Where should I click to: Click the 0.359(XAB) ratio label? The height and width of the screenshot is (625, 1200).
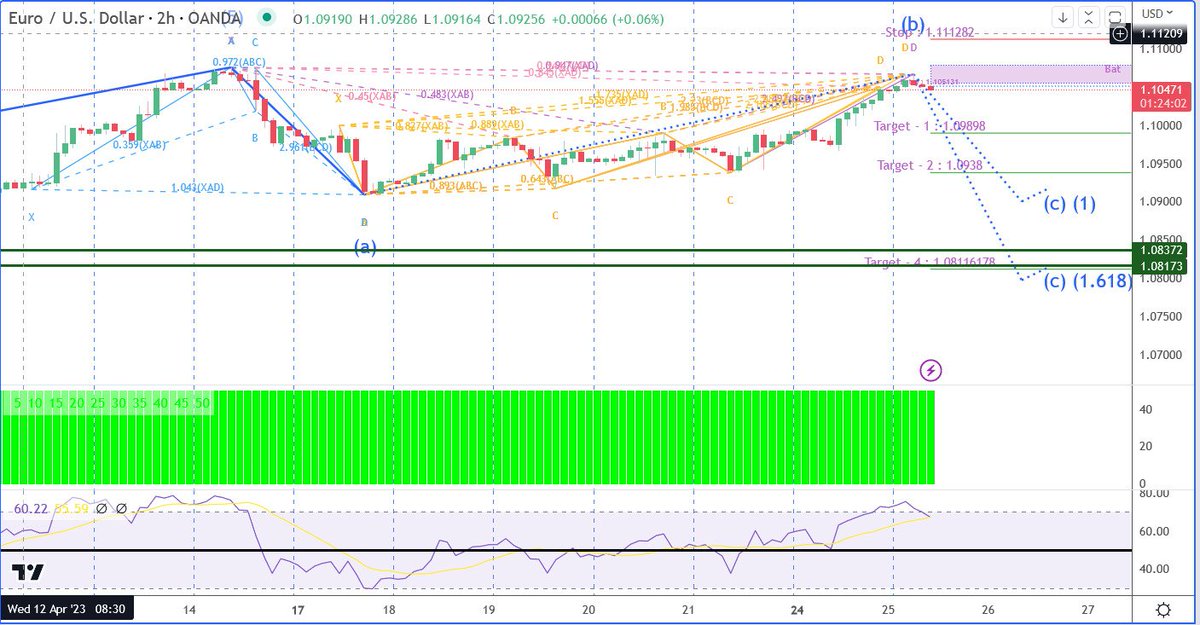point(139,145)
